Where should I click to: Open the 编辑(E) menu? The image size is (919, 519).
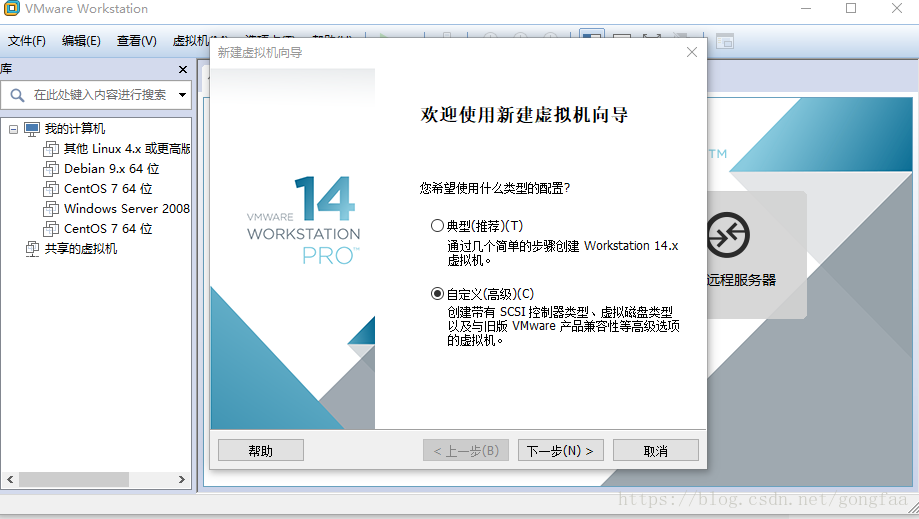coord(81,41)
